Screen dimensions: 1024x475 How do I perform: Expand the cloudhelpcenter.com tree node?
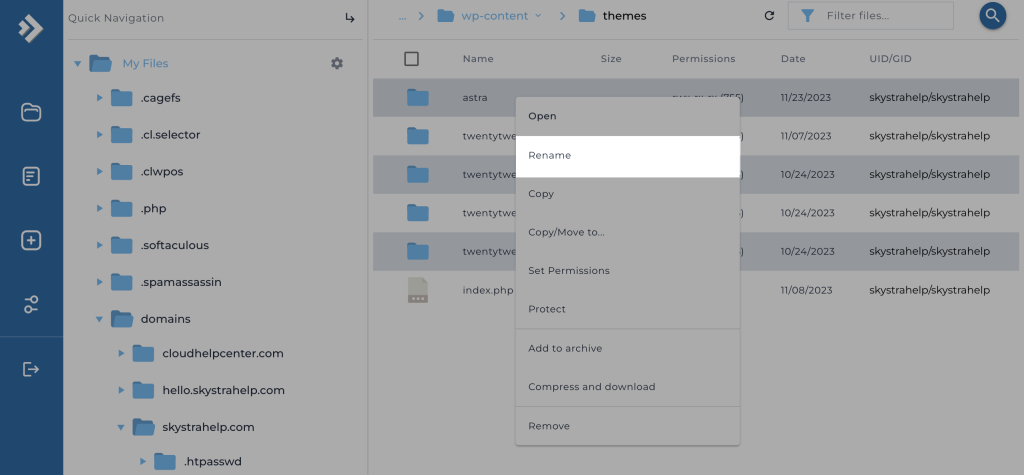pos(121,354)
